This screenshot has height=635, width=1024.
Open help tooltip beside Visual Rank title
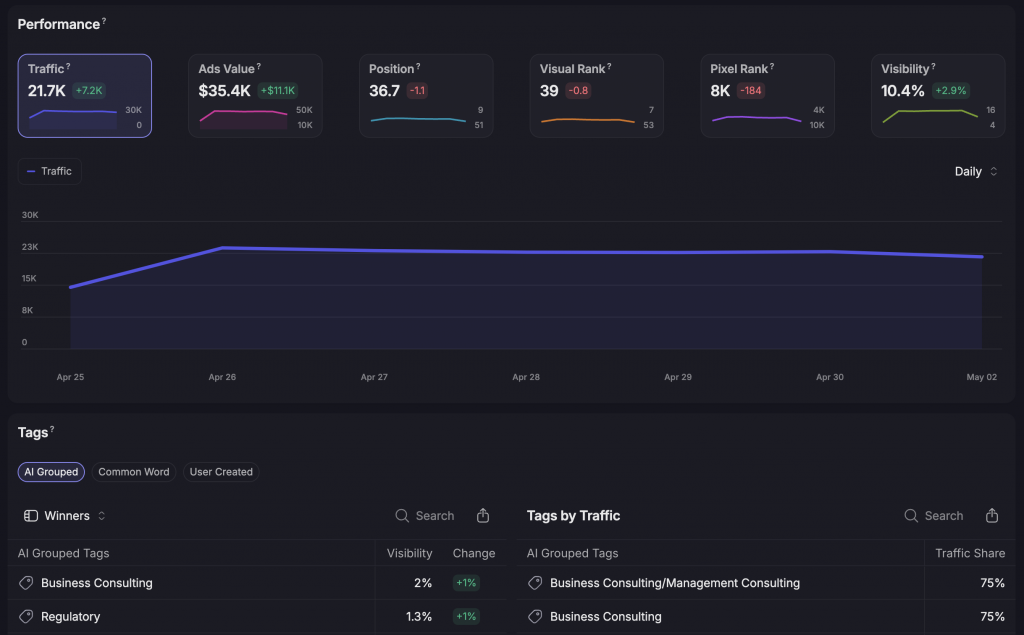pos(609,66)
